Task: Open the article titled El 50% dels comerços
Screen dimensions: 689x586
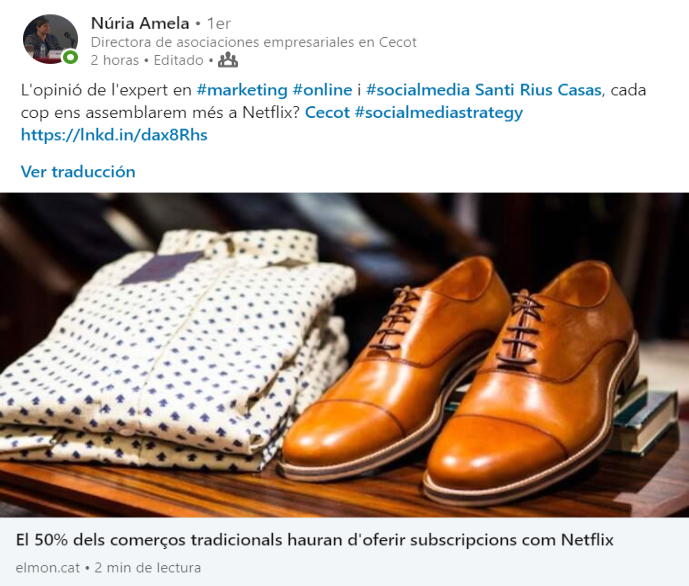Action: pos(315,540)
